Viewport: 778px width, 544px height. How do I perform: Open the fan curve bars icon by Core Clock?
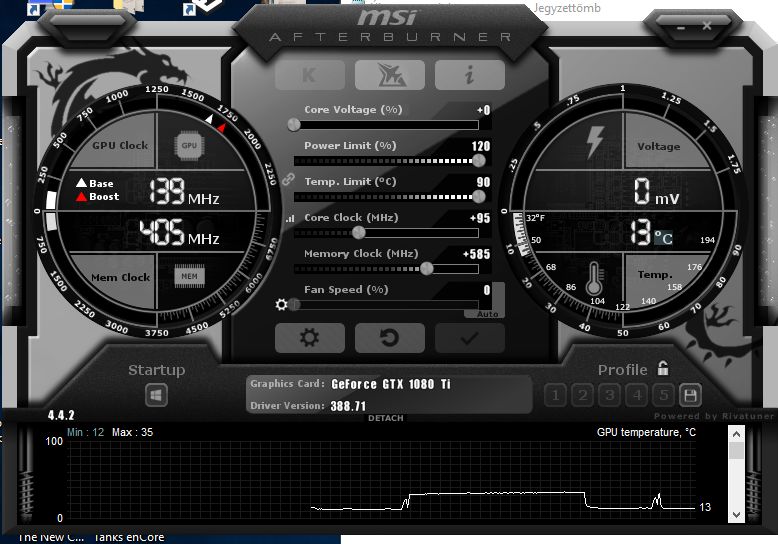pos(290,218)
